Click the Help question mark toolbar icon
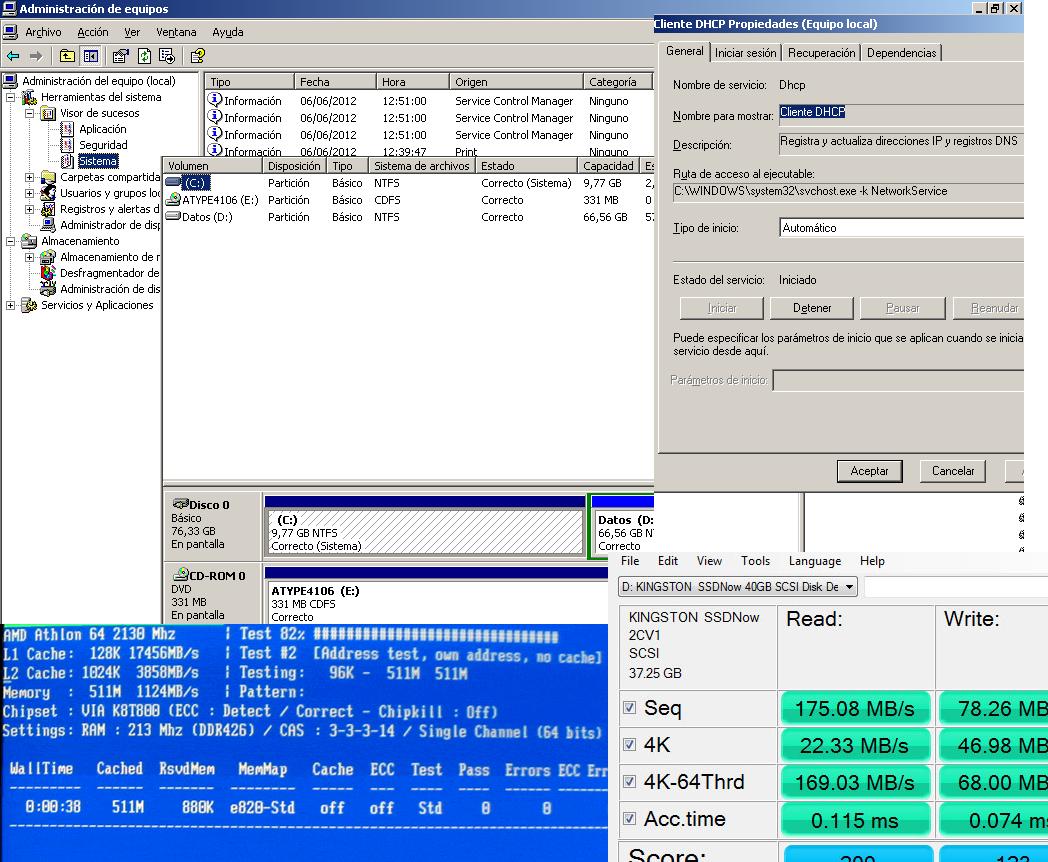The height and width of the screenshot is (862, 1048). pyautogui.click(x=197, y=57)
